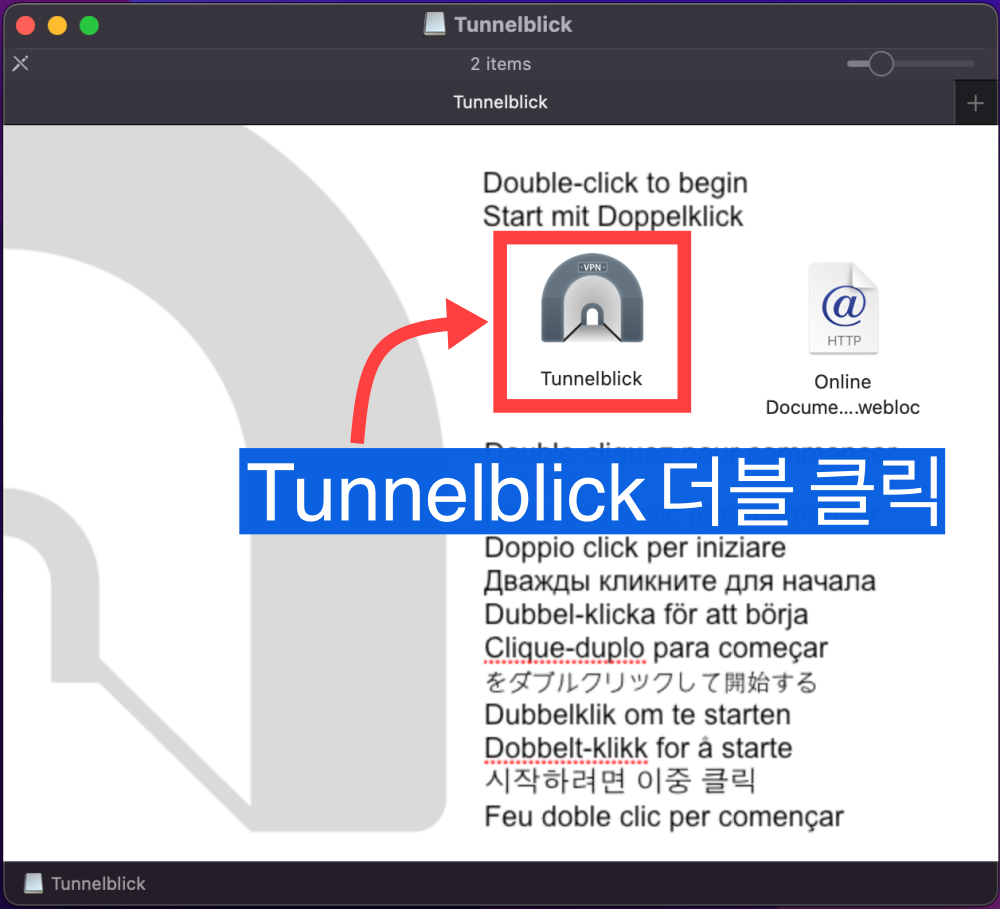Select the 'Online Docume....webloc' file name
This screenshot has height=909, width=1000.
[x=842, y=394]
